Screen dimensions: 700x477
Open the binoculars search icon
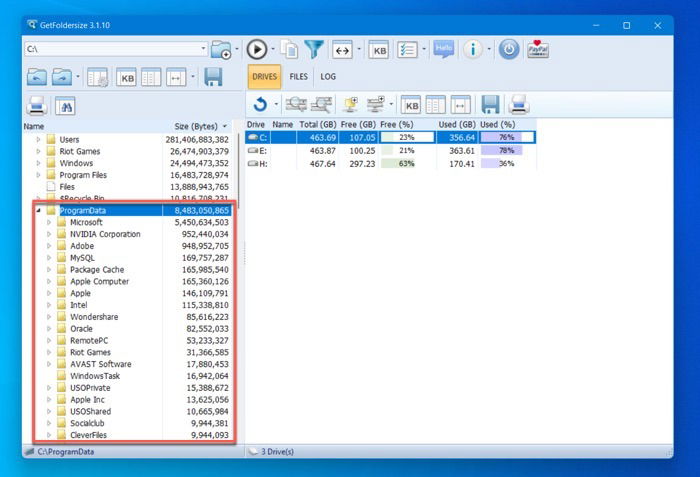click(65, 106)
